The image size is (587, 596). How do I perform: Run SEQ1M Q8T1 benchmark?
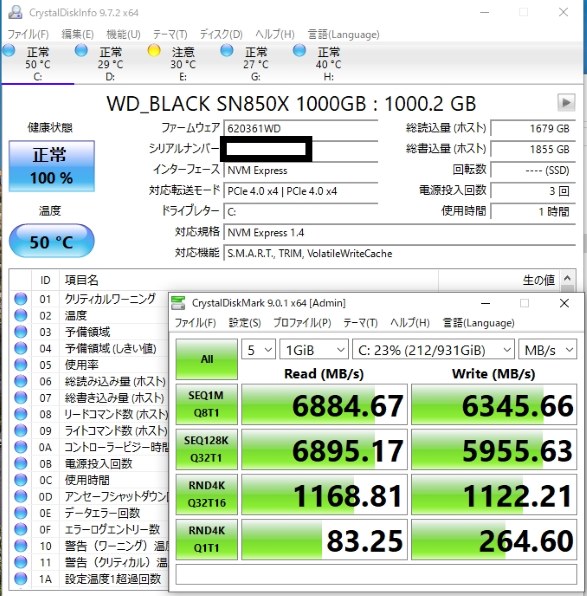[x=206, y=404]
